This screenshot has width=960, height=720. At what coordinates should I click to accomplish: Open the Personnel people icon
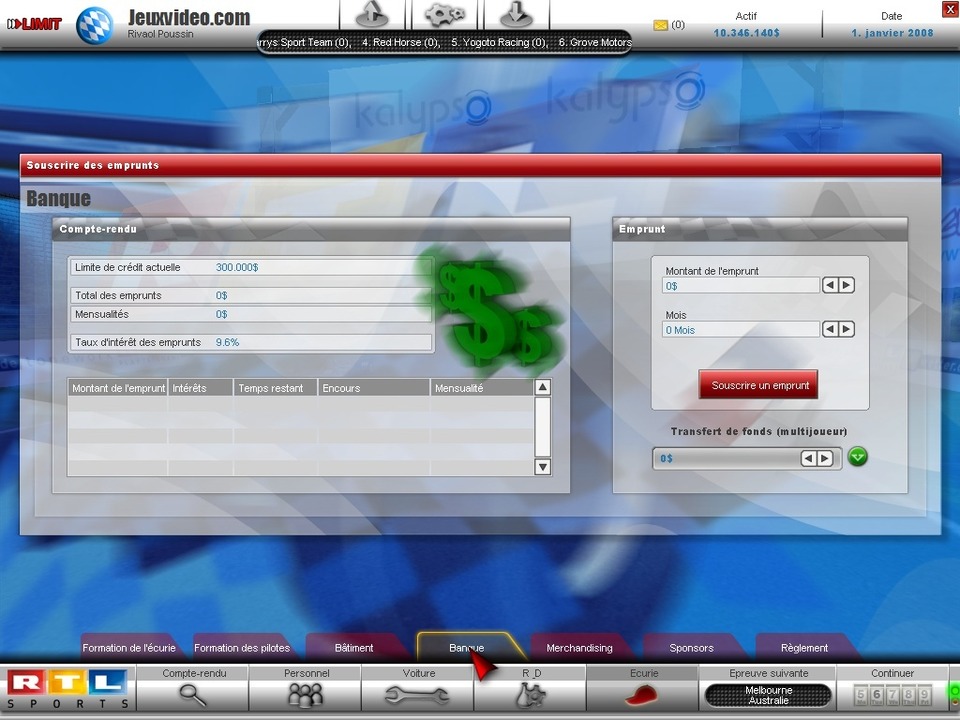click(x=305, y=694)
